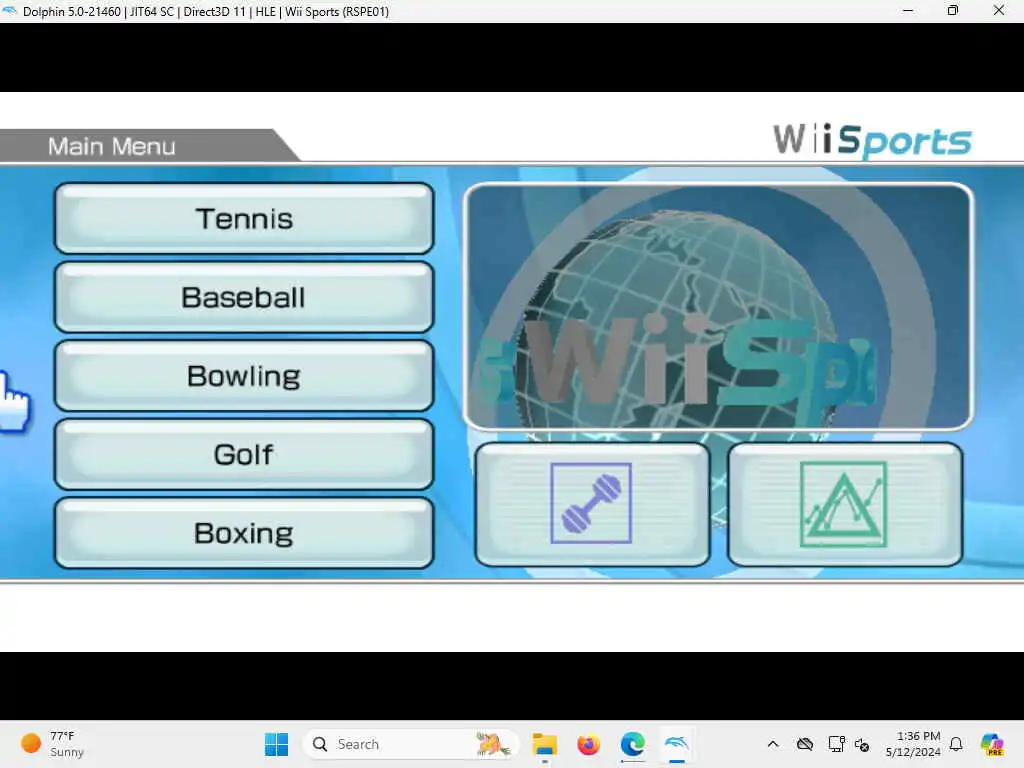Screen dimensions: 1024x768
Task: Open the Windows Start menu
Action: tap(276, 744)
